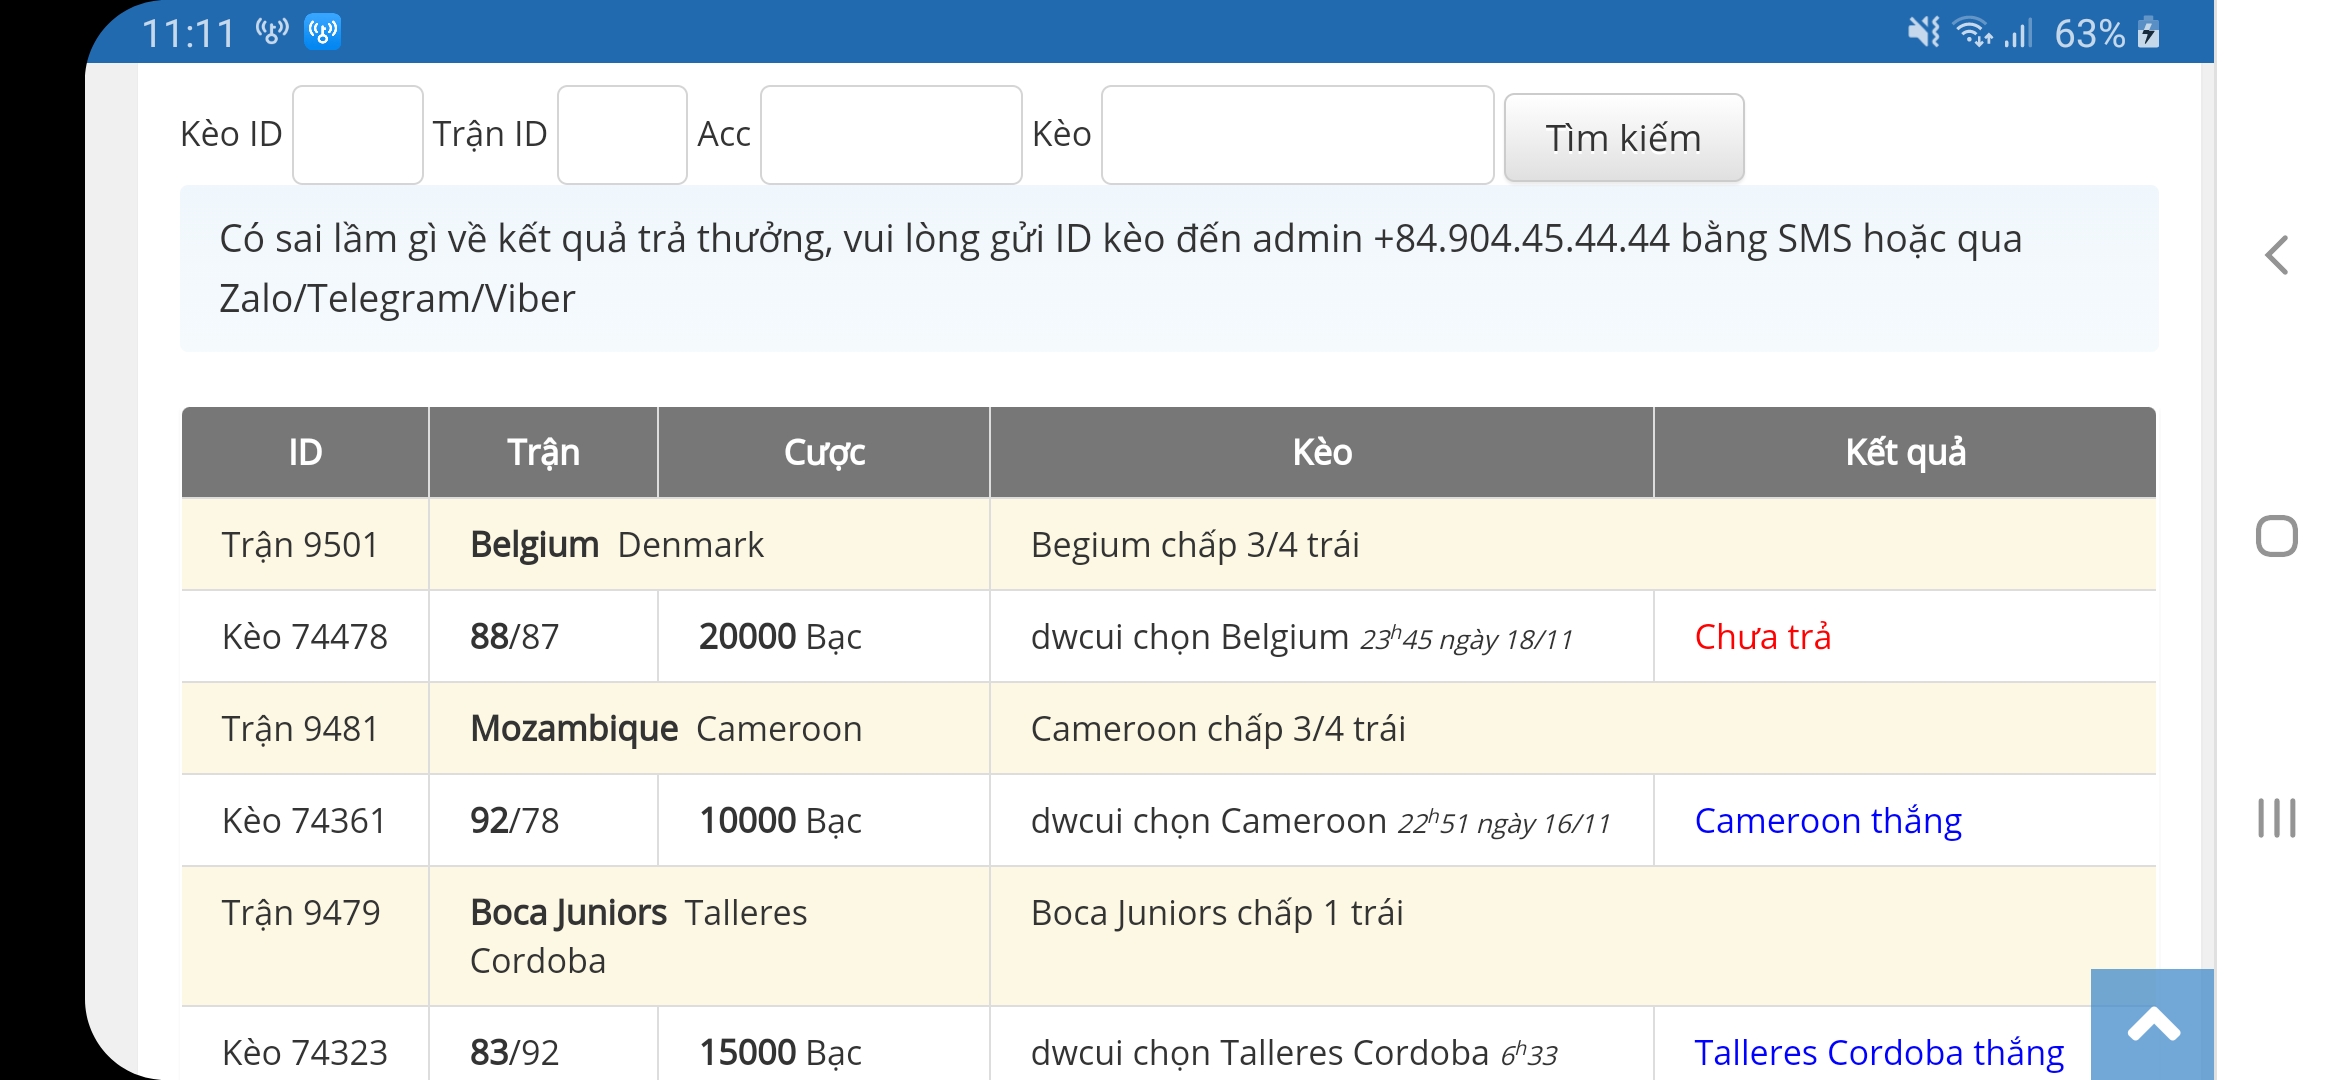Focus the Trận ID input field
The width and height of the screenshot is (2340, 1080).
pyautogui.click(x=621, y=135)
